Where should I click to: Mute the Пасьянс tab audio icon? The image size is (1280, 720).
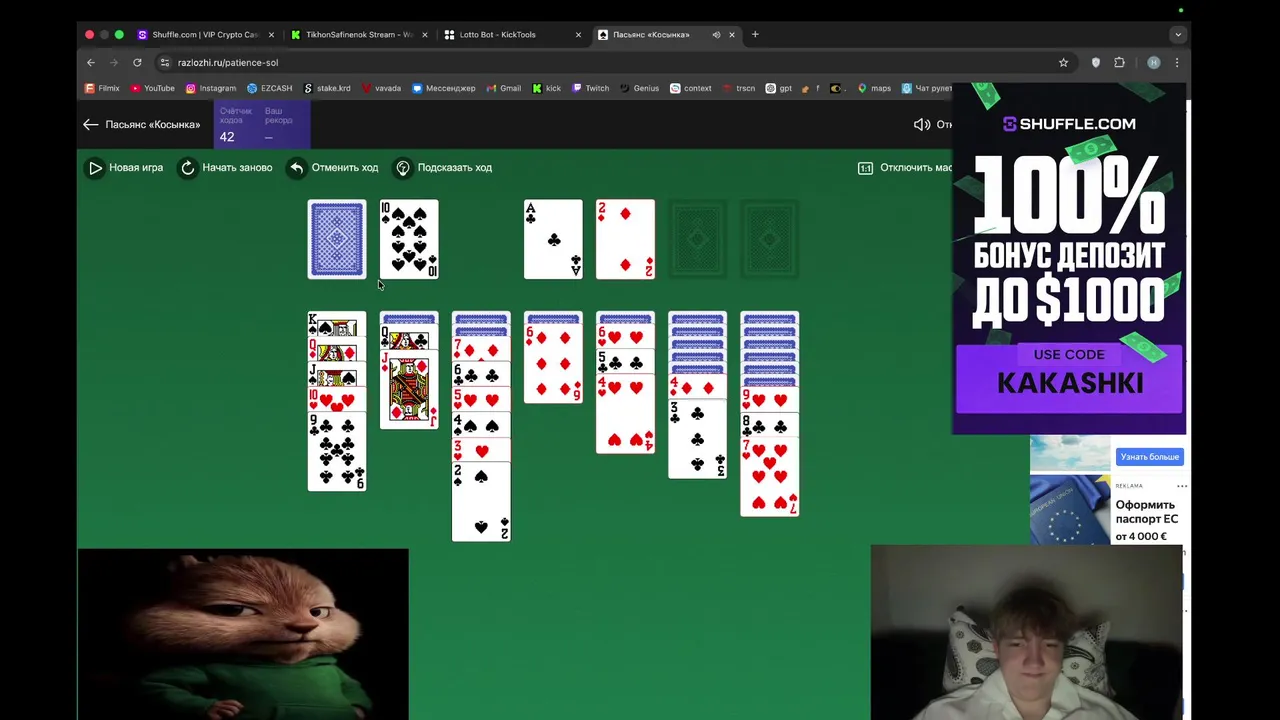[716, 34]
